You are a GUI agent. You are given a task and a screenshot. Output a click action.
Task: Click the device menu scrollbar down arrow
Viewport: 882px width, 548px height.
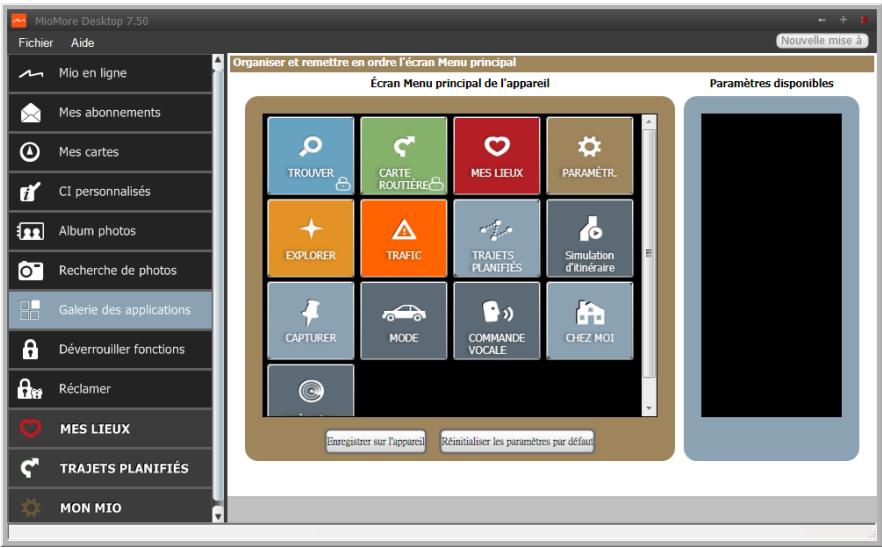tap(649, 409)
